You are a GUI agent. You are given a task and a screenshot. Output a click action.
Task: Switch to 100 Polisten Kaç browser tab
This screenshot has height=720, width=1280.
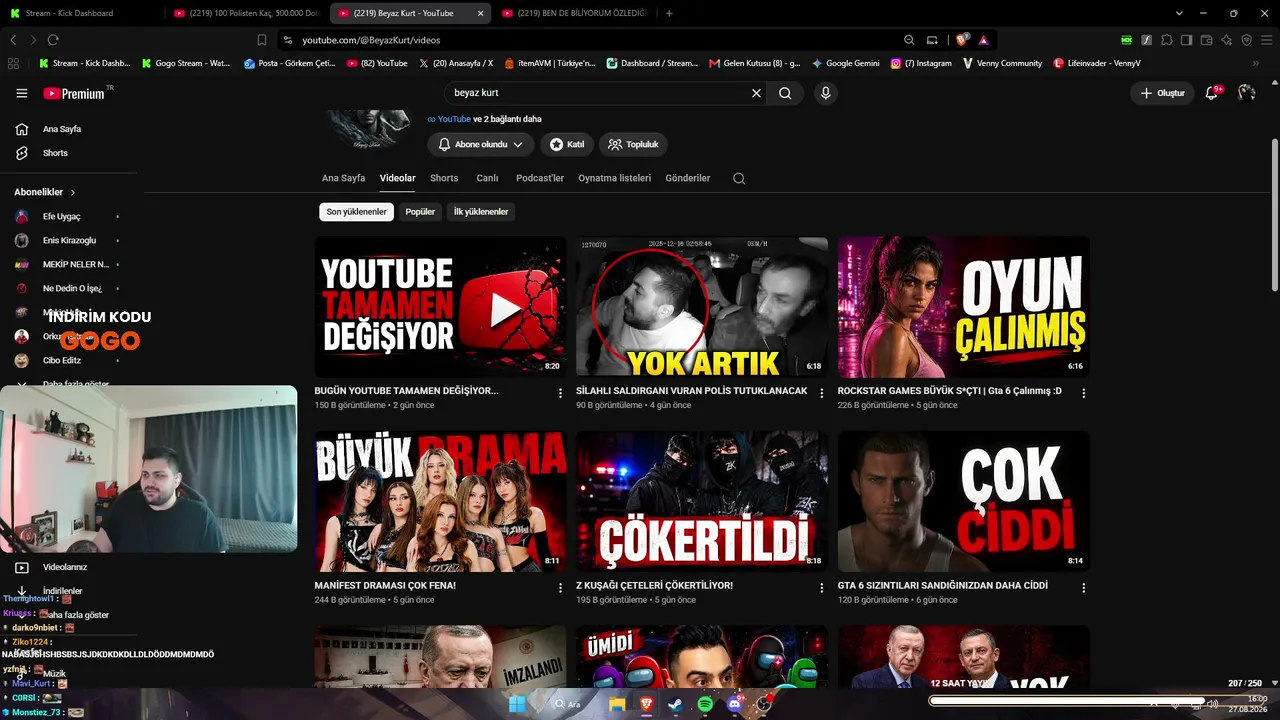pos(245,13)
